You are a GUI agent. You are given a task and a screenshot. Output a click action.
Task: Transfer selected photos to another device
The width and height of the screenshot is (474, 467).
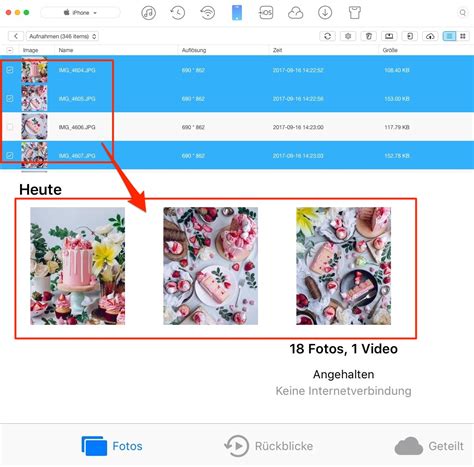[410, 36]
